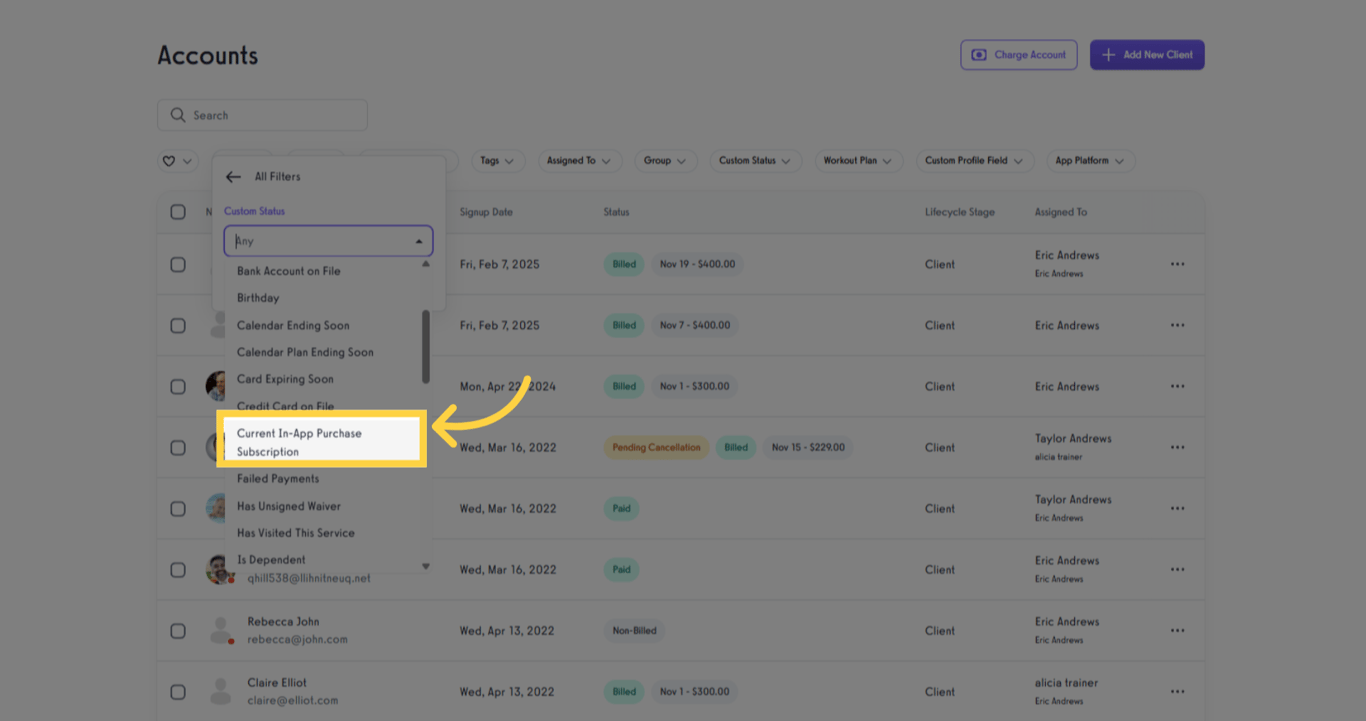This screenshot has height=721, width=1366.
Task: Check the checkbox for Claire Elliot's row
Action: tap(178, 691)
